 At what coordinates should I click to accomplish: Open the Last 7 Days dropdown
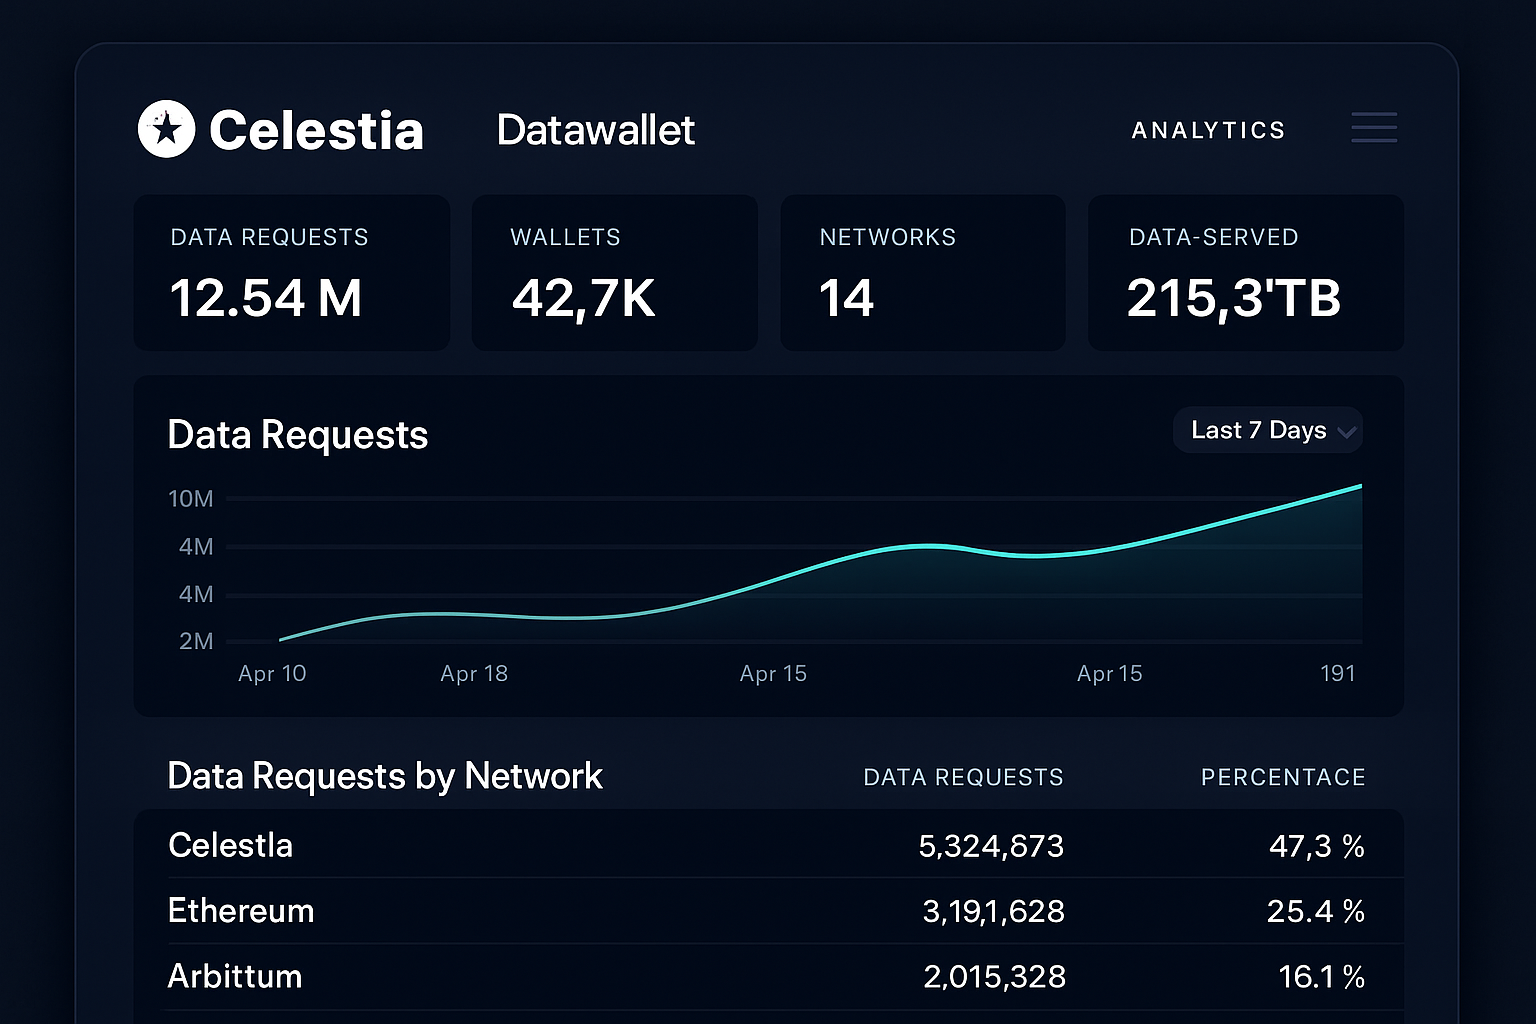pyautogui.click(x=1267, y=430)
